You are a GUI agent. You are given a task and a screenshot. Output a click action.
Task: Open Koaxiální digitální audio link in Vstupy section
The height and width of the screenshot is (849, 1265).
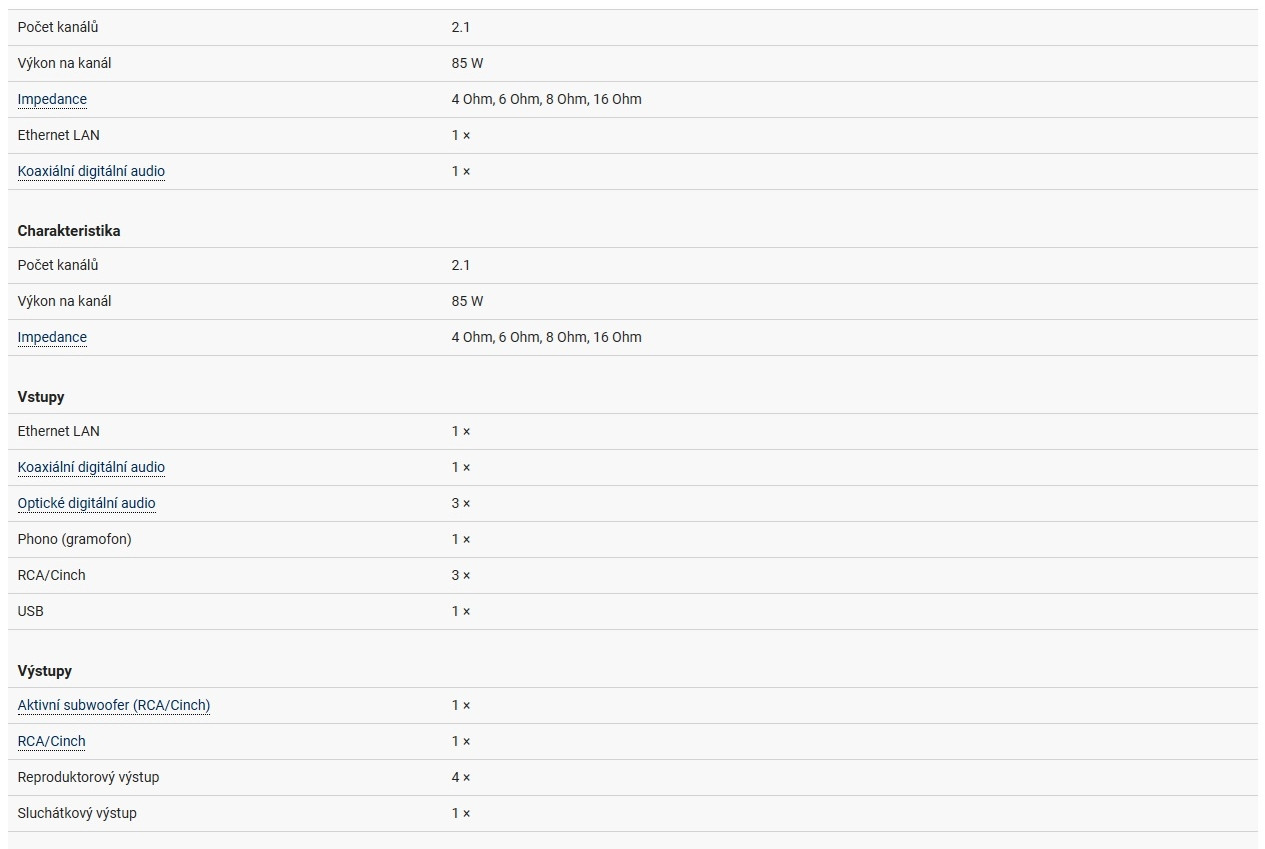[91, 467]
